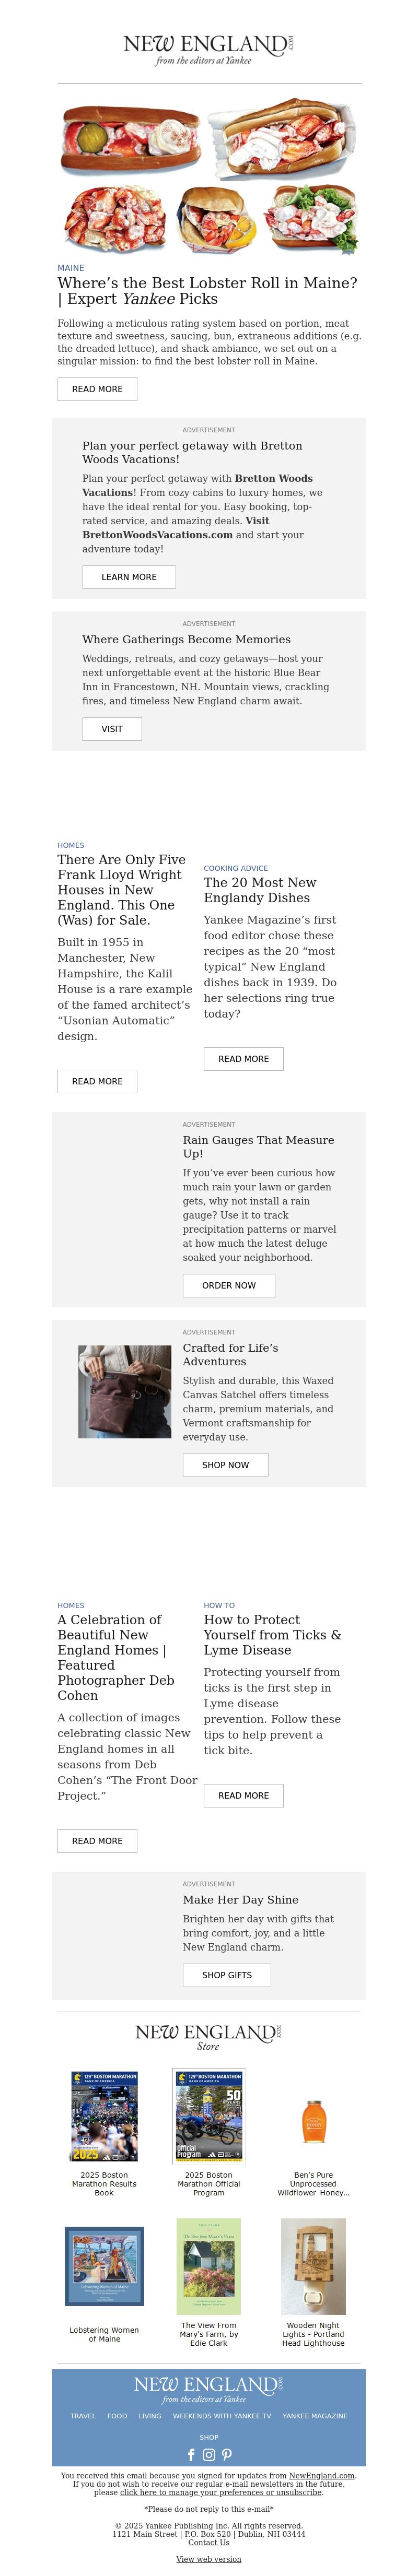Click the manage preferences or unsubscribe link

(x=221, y=2492)
